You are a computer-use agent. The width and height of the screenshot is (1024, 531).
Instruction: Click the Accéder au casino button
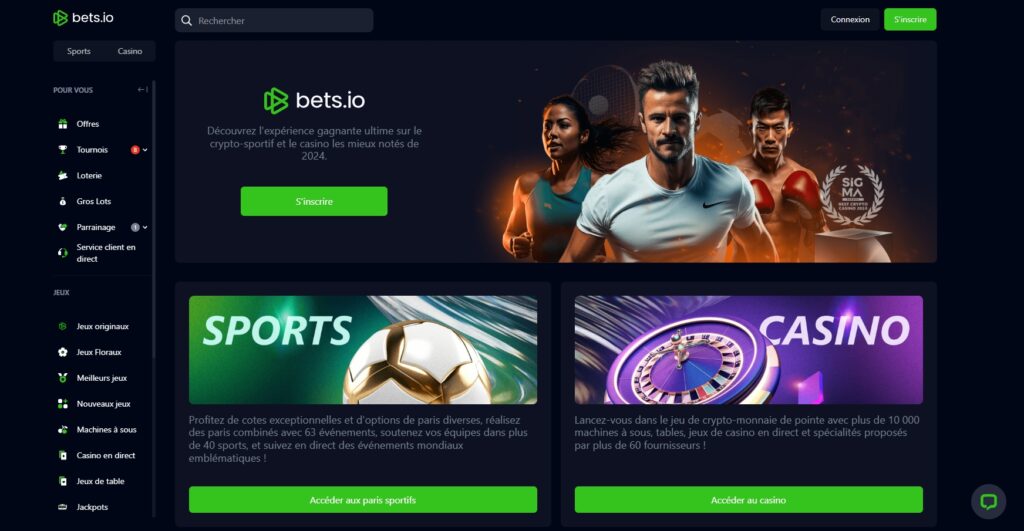748,500
